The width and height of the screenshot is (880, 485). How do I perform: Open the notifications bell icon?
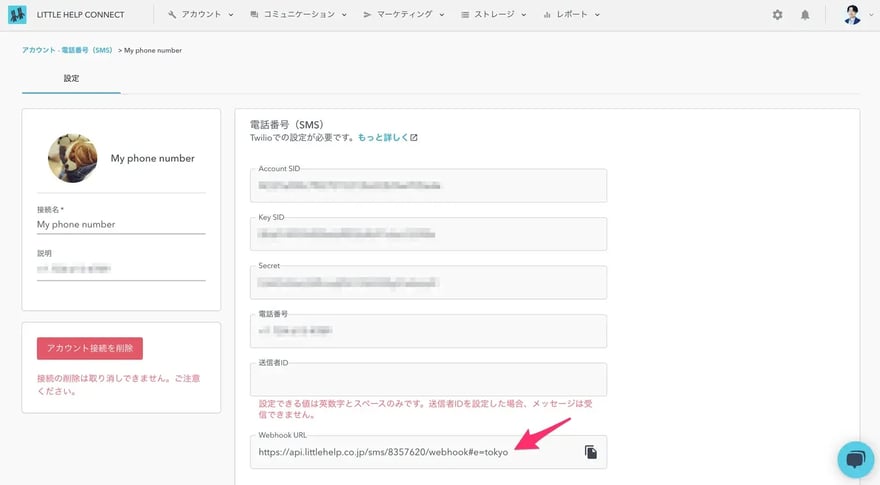(805, 15)
